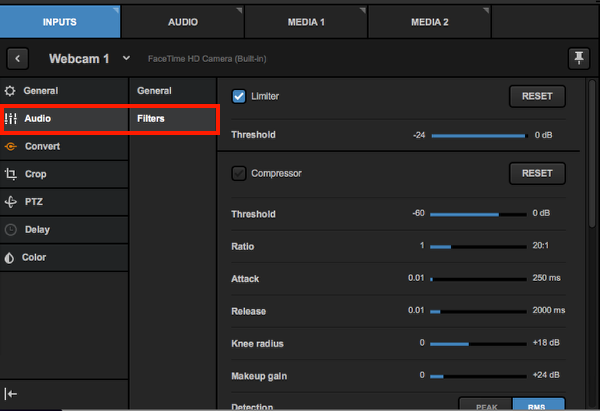Screen dimensions: 600x411
Task: Switch to the AUDIO tab
Action: tap(182, 21)
